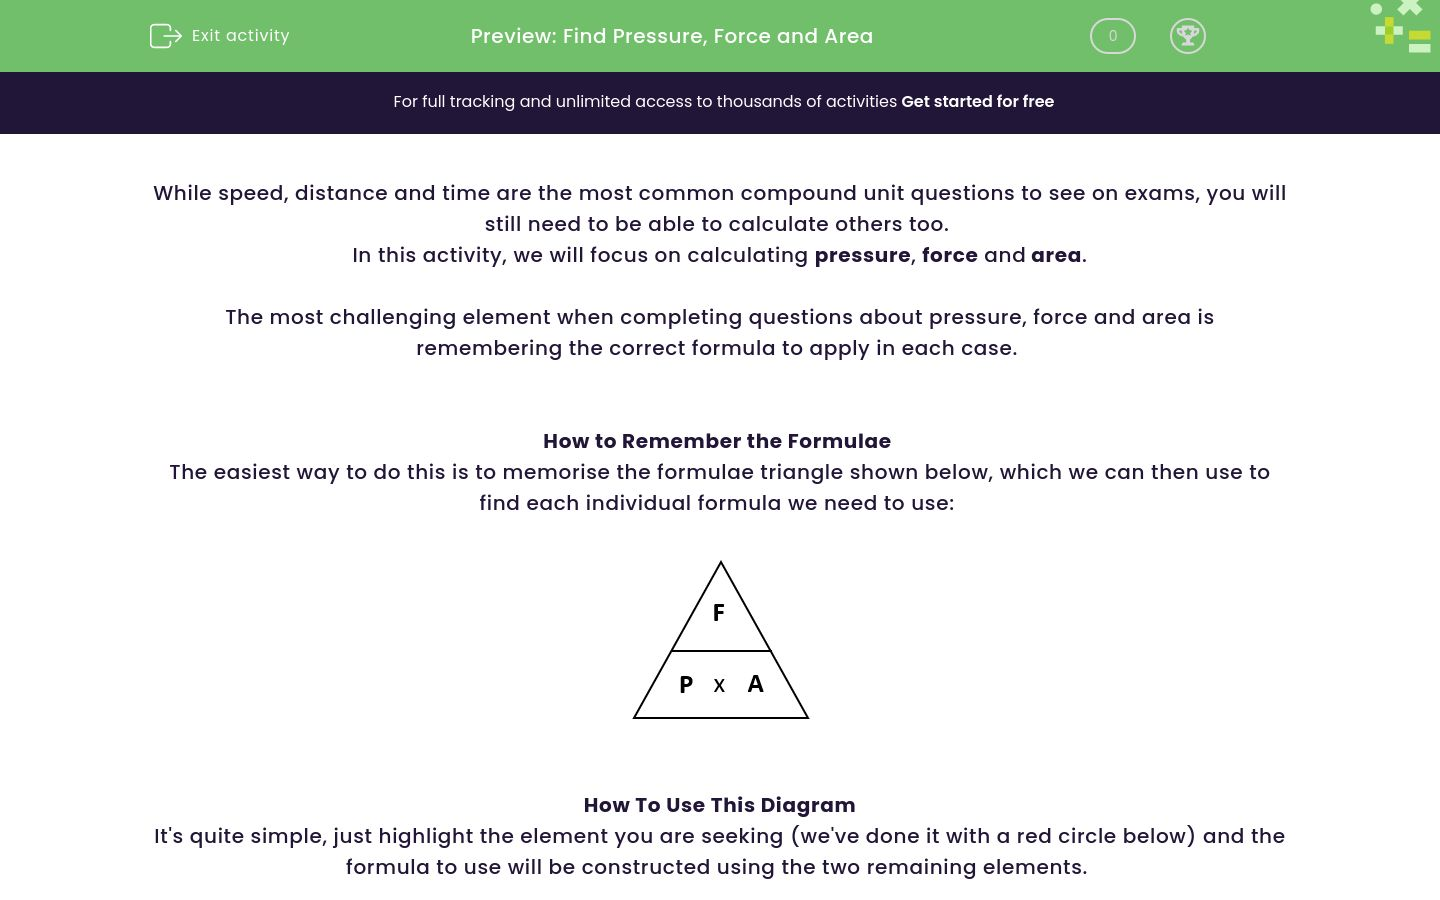The image size is (1440, 900).
Task: Toggle the bold word area in the text
Action: pyautogui.click(x=1056, y=255)
